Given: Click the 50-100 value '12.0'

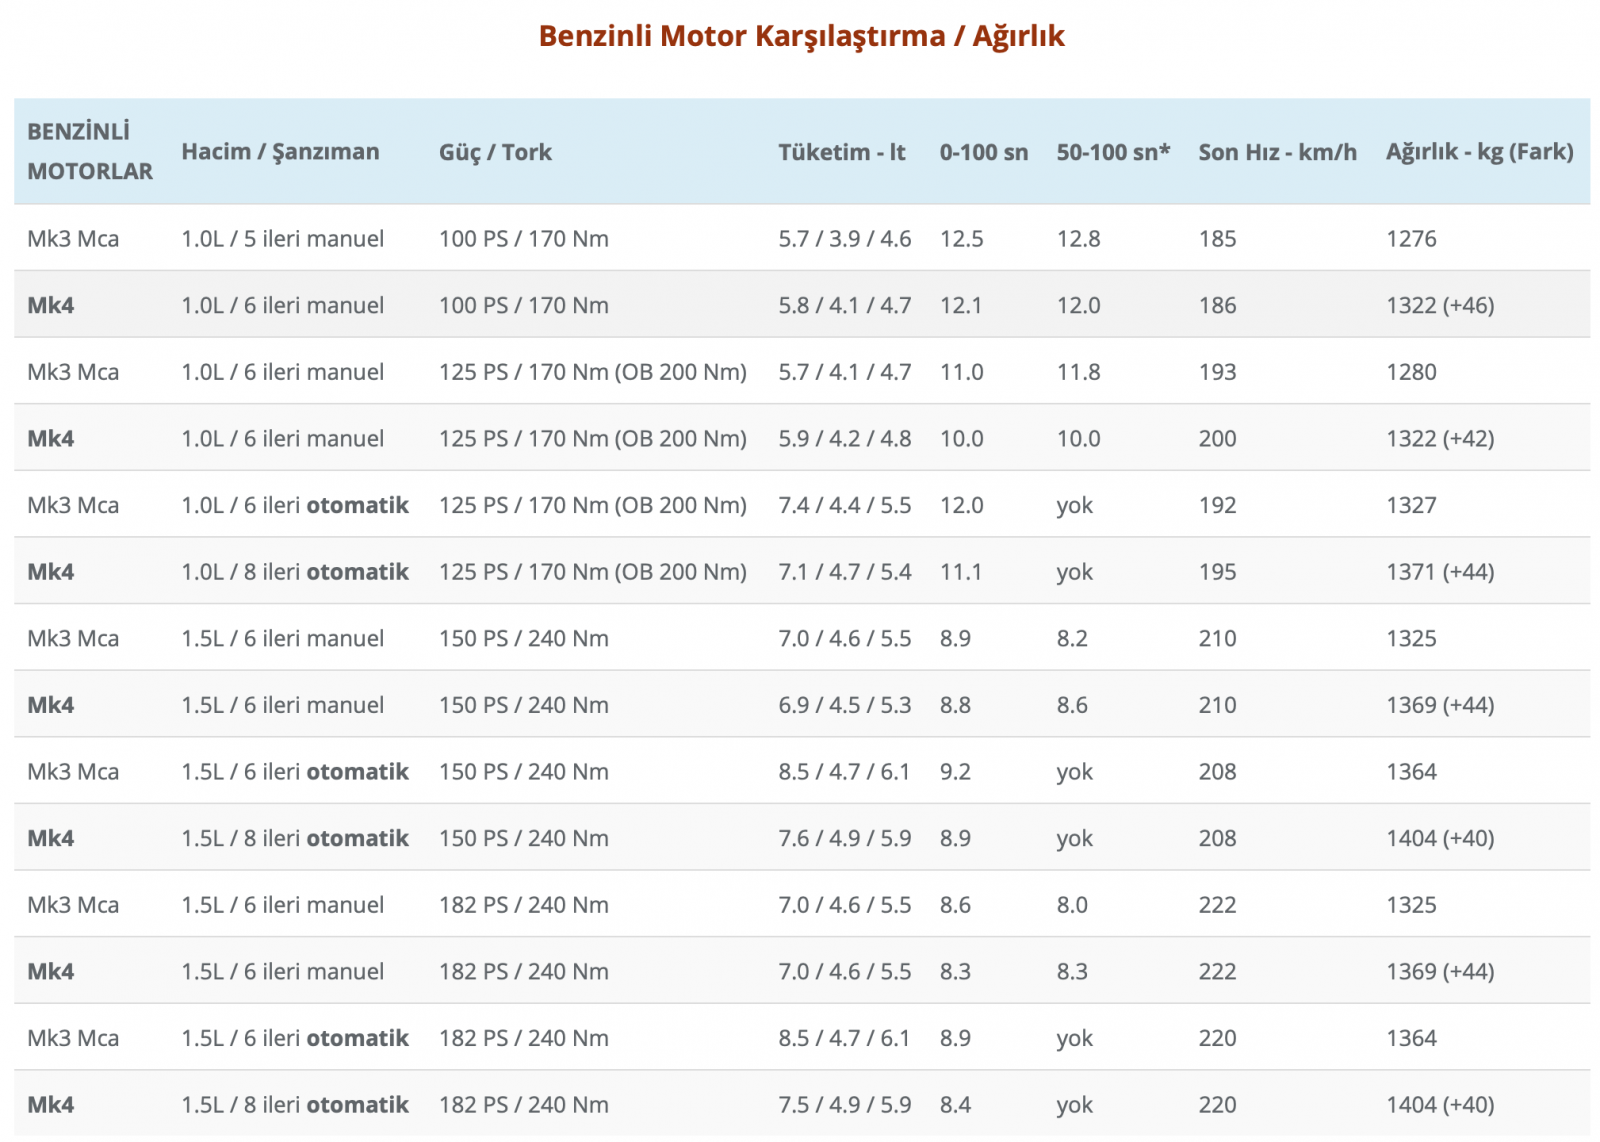Looking at the screenshot, I should pyautogui.click(x=1078, y=306).
